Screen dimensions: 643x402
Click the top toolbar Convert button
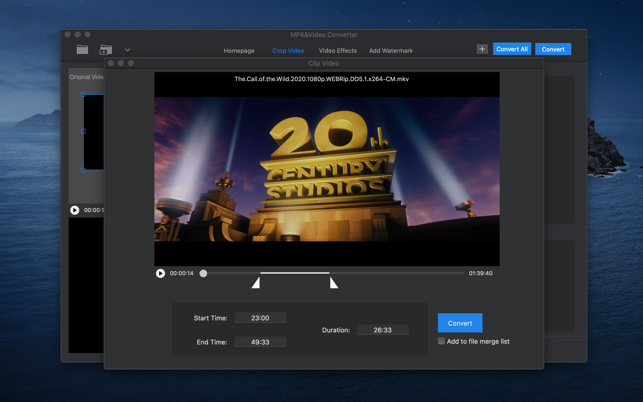point(553,49)
